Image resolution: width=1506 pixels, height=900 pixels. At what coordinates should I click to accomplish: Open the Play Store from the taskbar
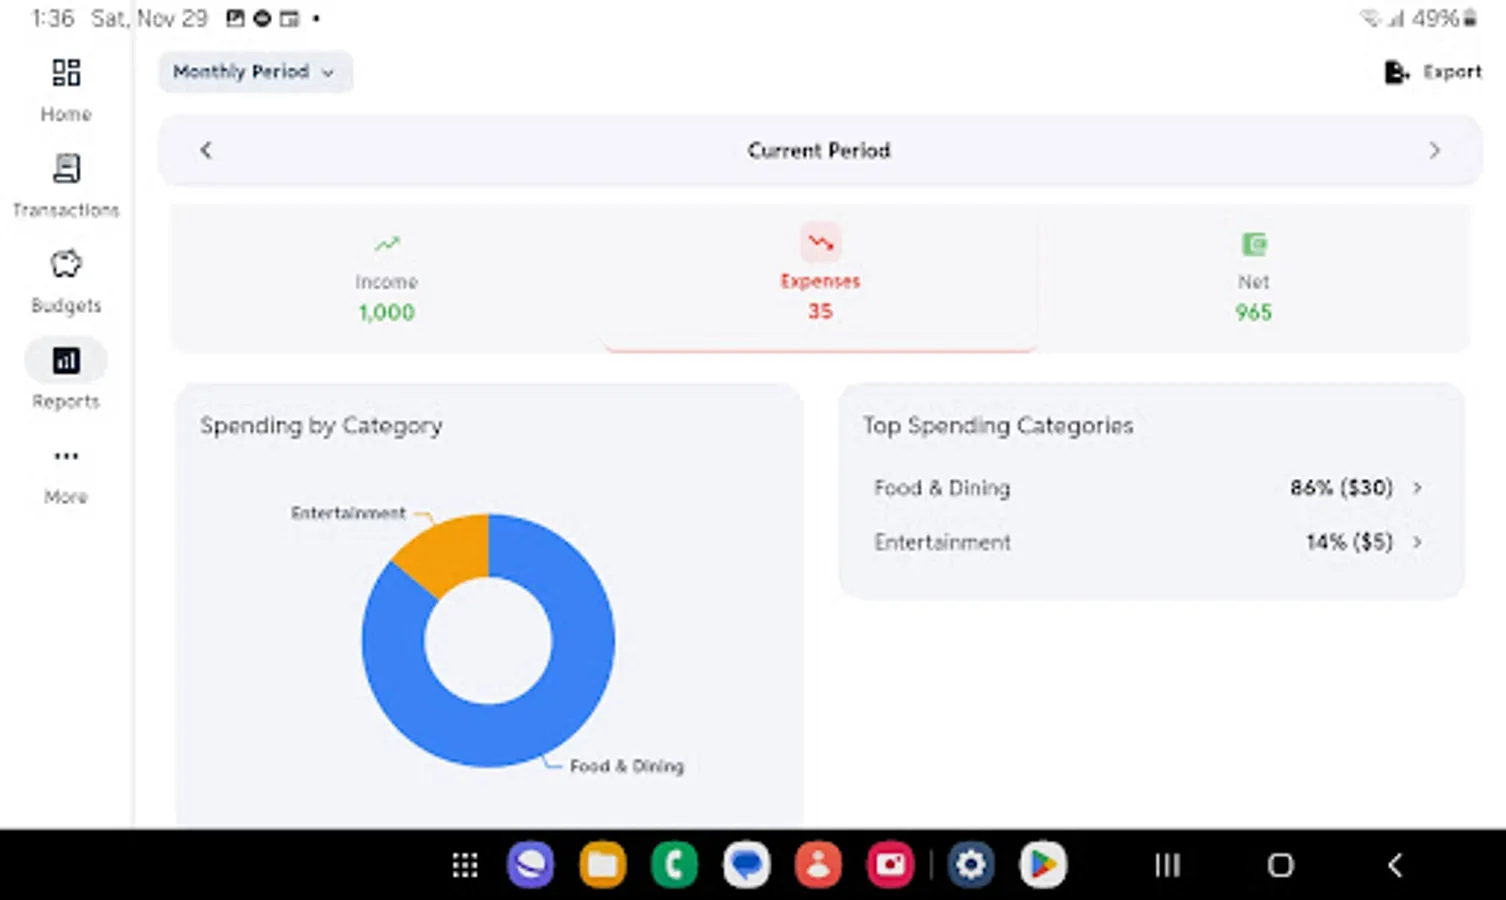coord(1042,864)
